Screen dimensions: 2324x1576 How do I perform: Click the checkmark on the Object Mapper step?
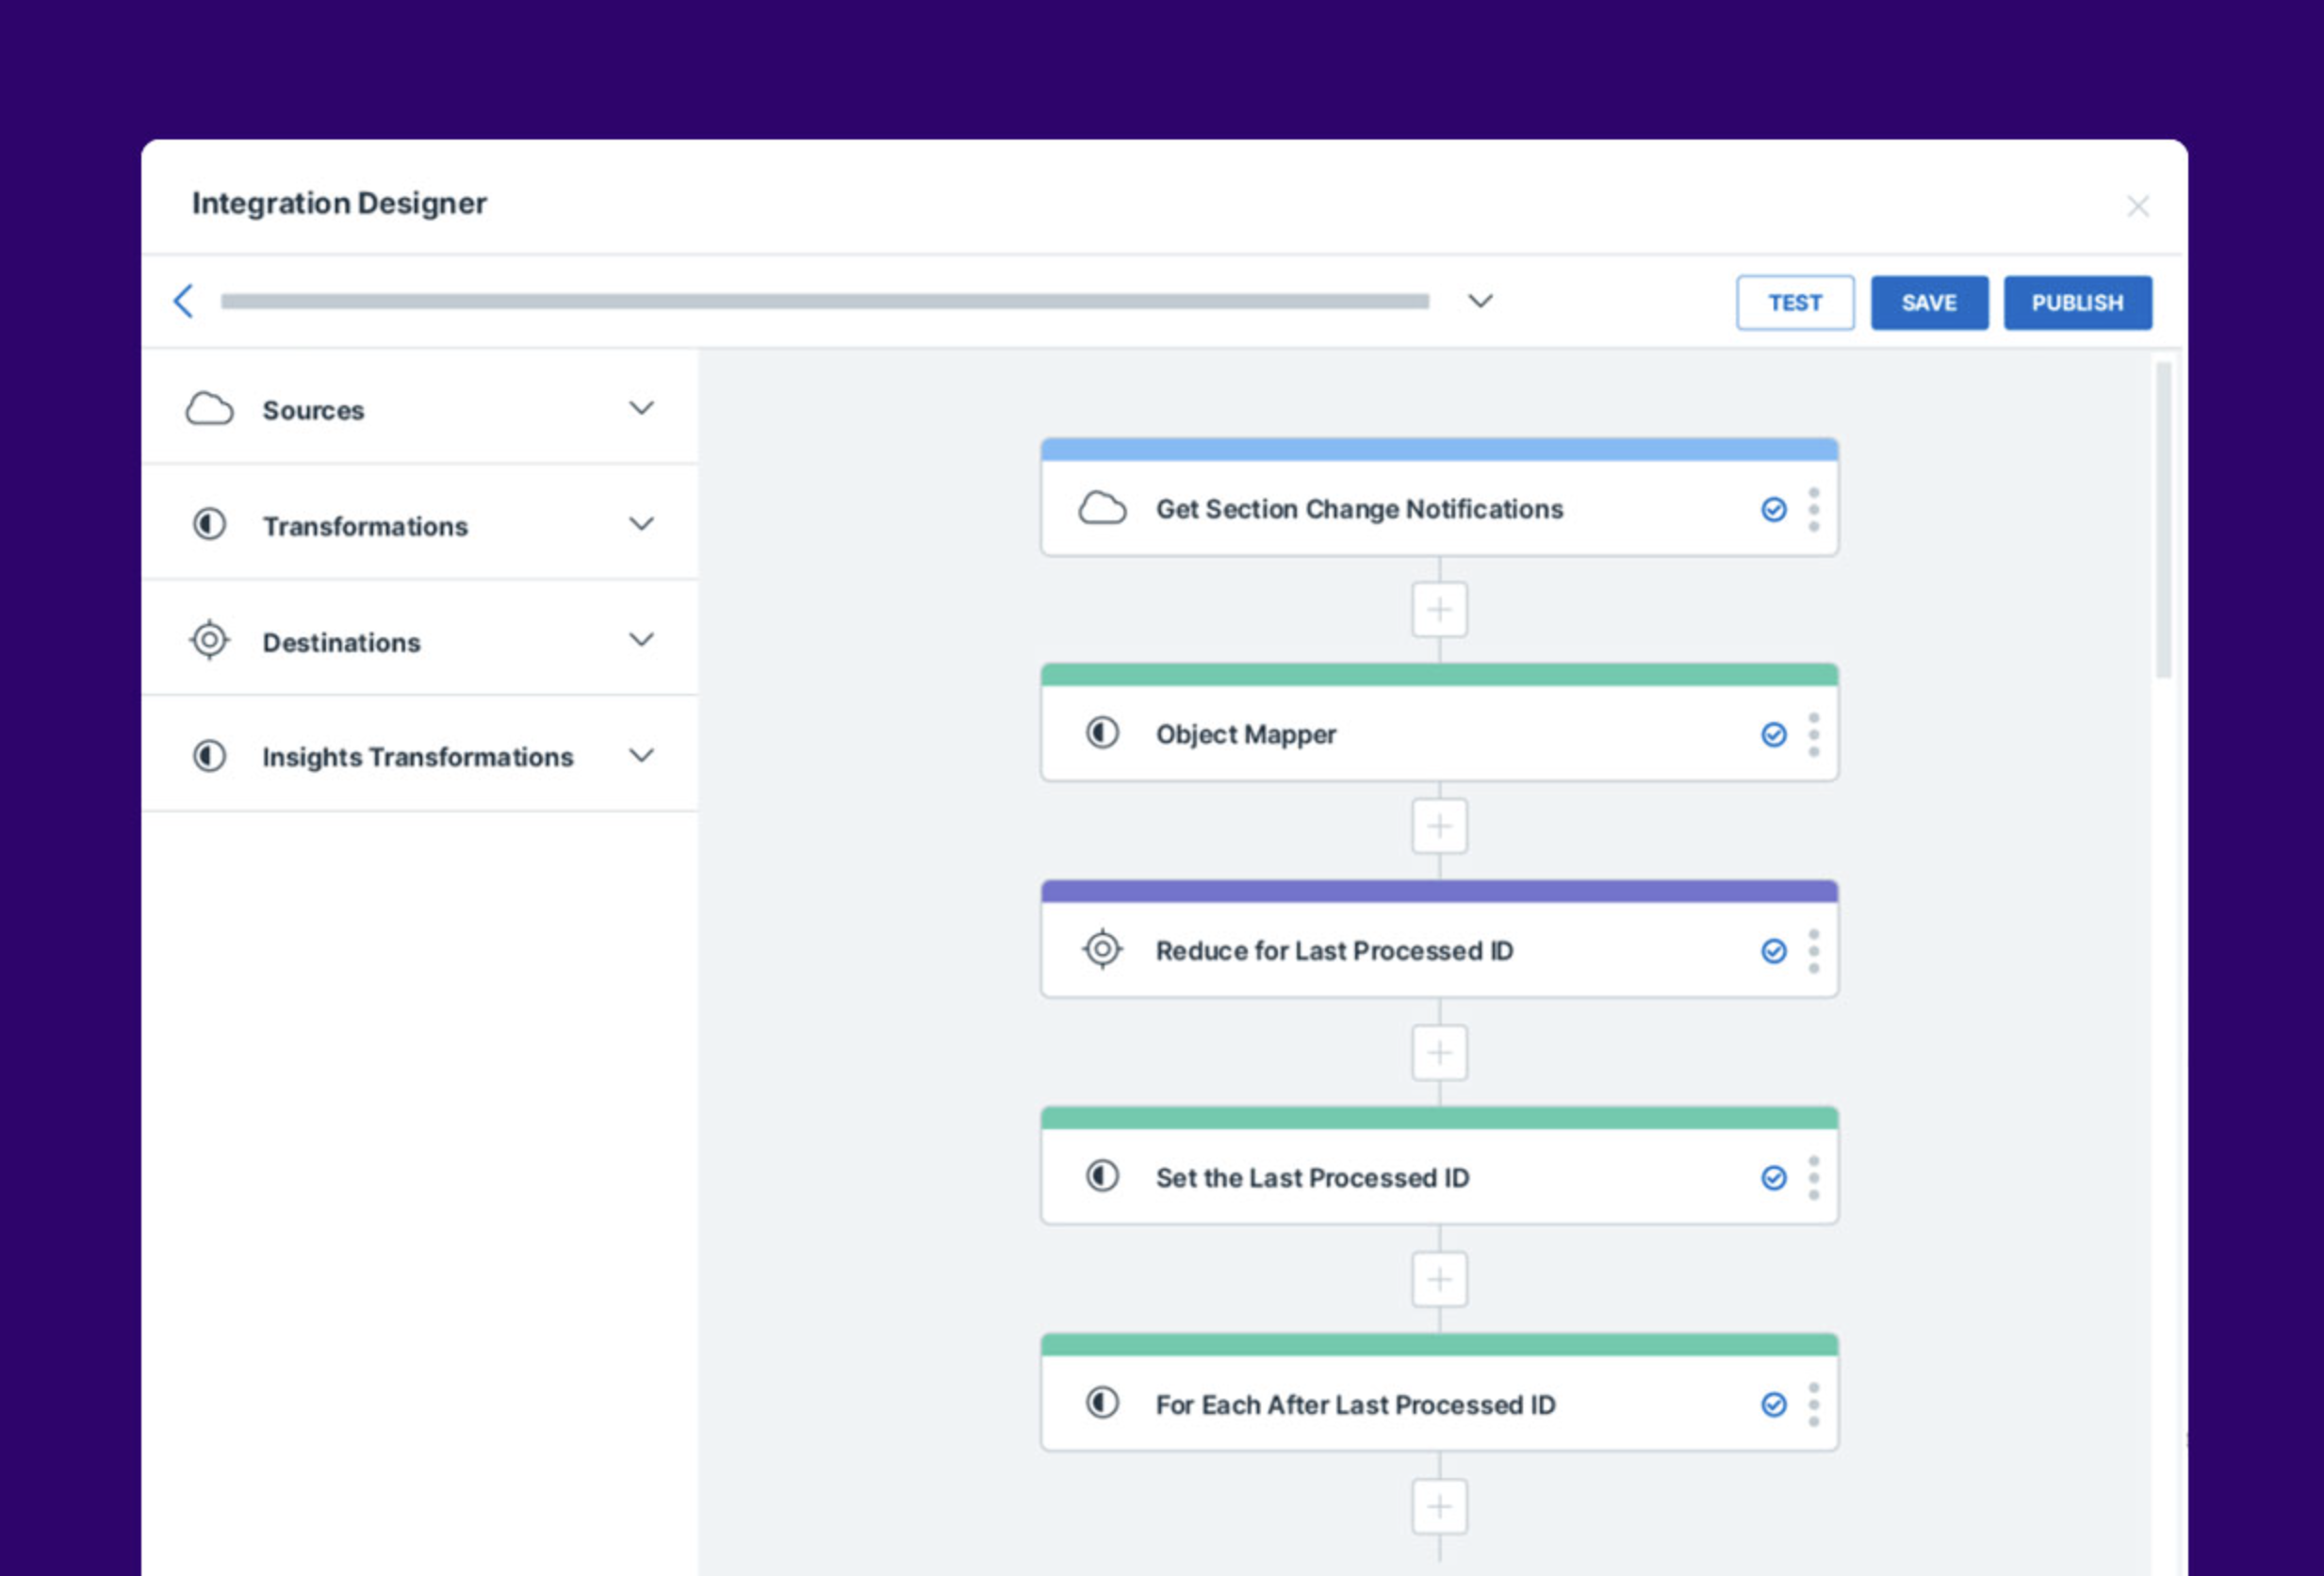pyautogui.click(x=1773, y=735)
